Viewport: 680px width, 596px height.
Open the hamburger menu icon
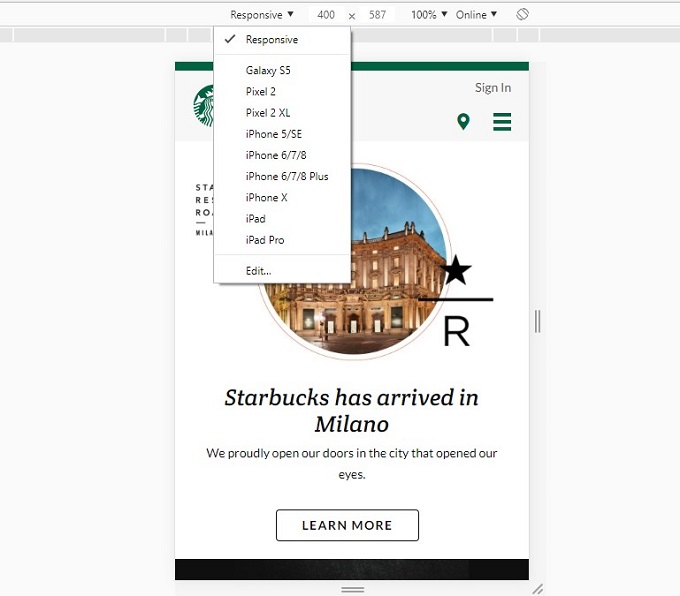pyautogui.click(x=502, y=122)
